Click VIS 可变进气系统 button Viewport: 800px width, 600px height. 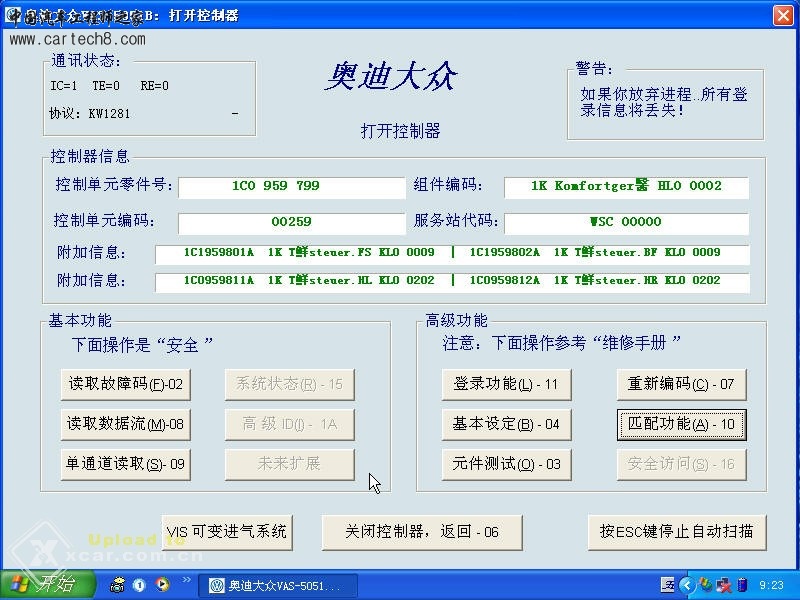(227, 532)
